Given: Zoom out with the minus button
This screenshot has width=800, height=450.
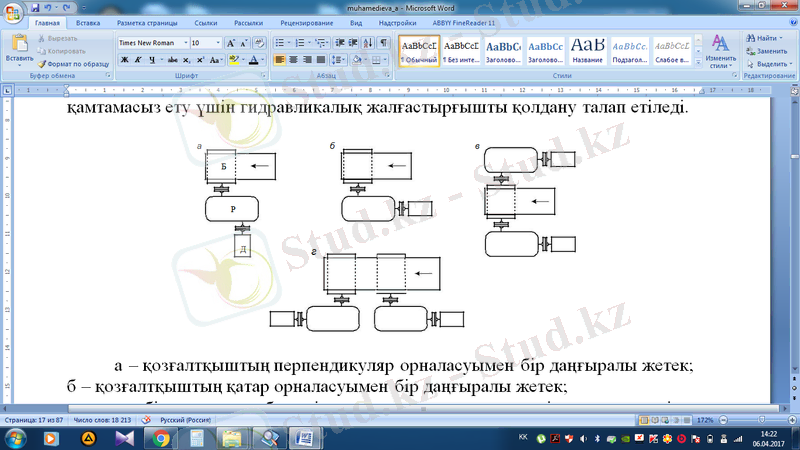Looking at the screenshot, I should pyautogui.click(x=723, y=420).
